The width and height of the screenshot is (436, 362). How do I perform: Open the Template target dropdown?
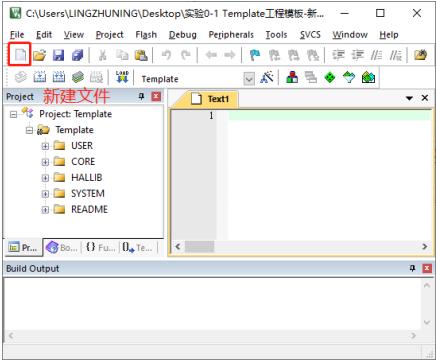coord(249,79)
